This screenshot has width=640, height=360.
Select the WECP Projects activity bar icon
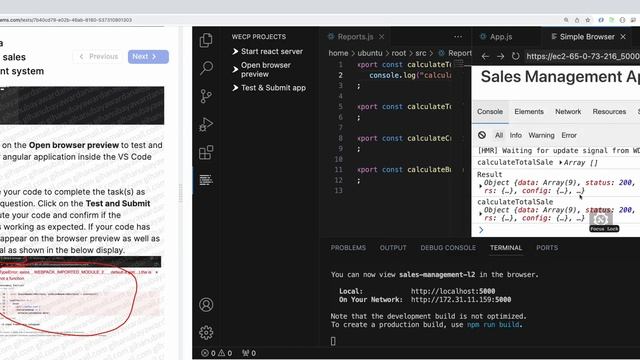pos(206,180)
